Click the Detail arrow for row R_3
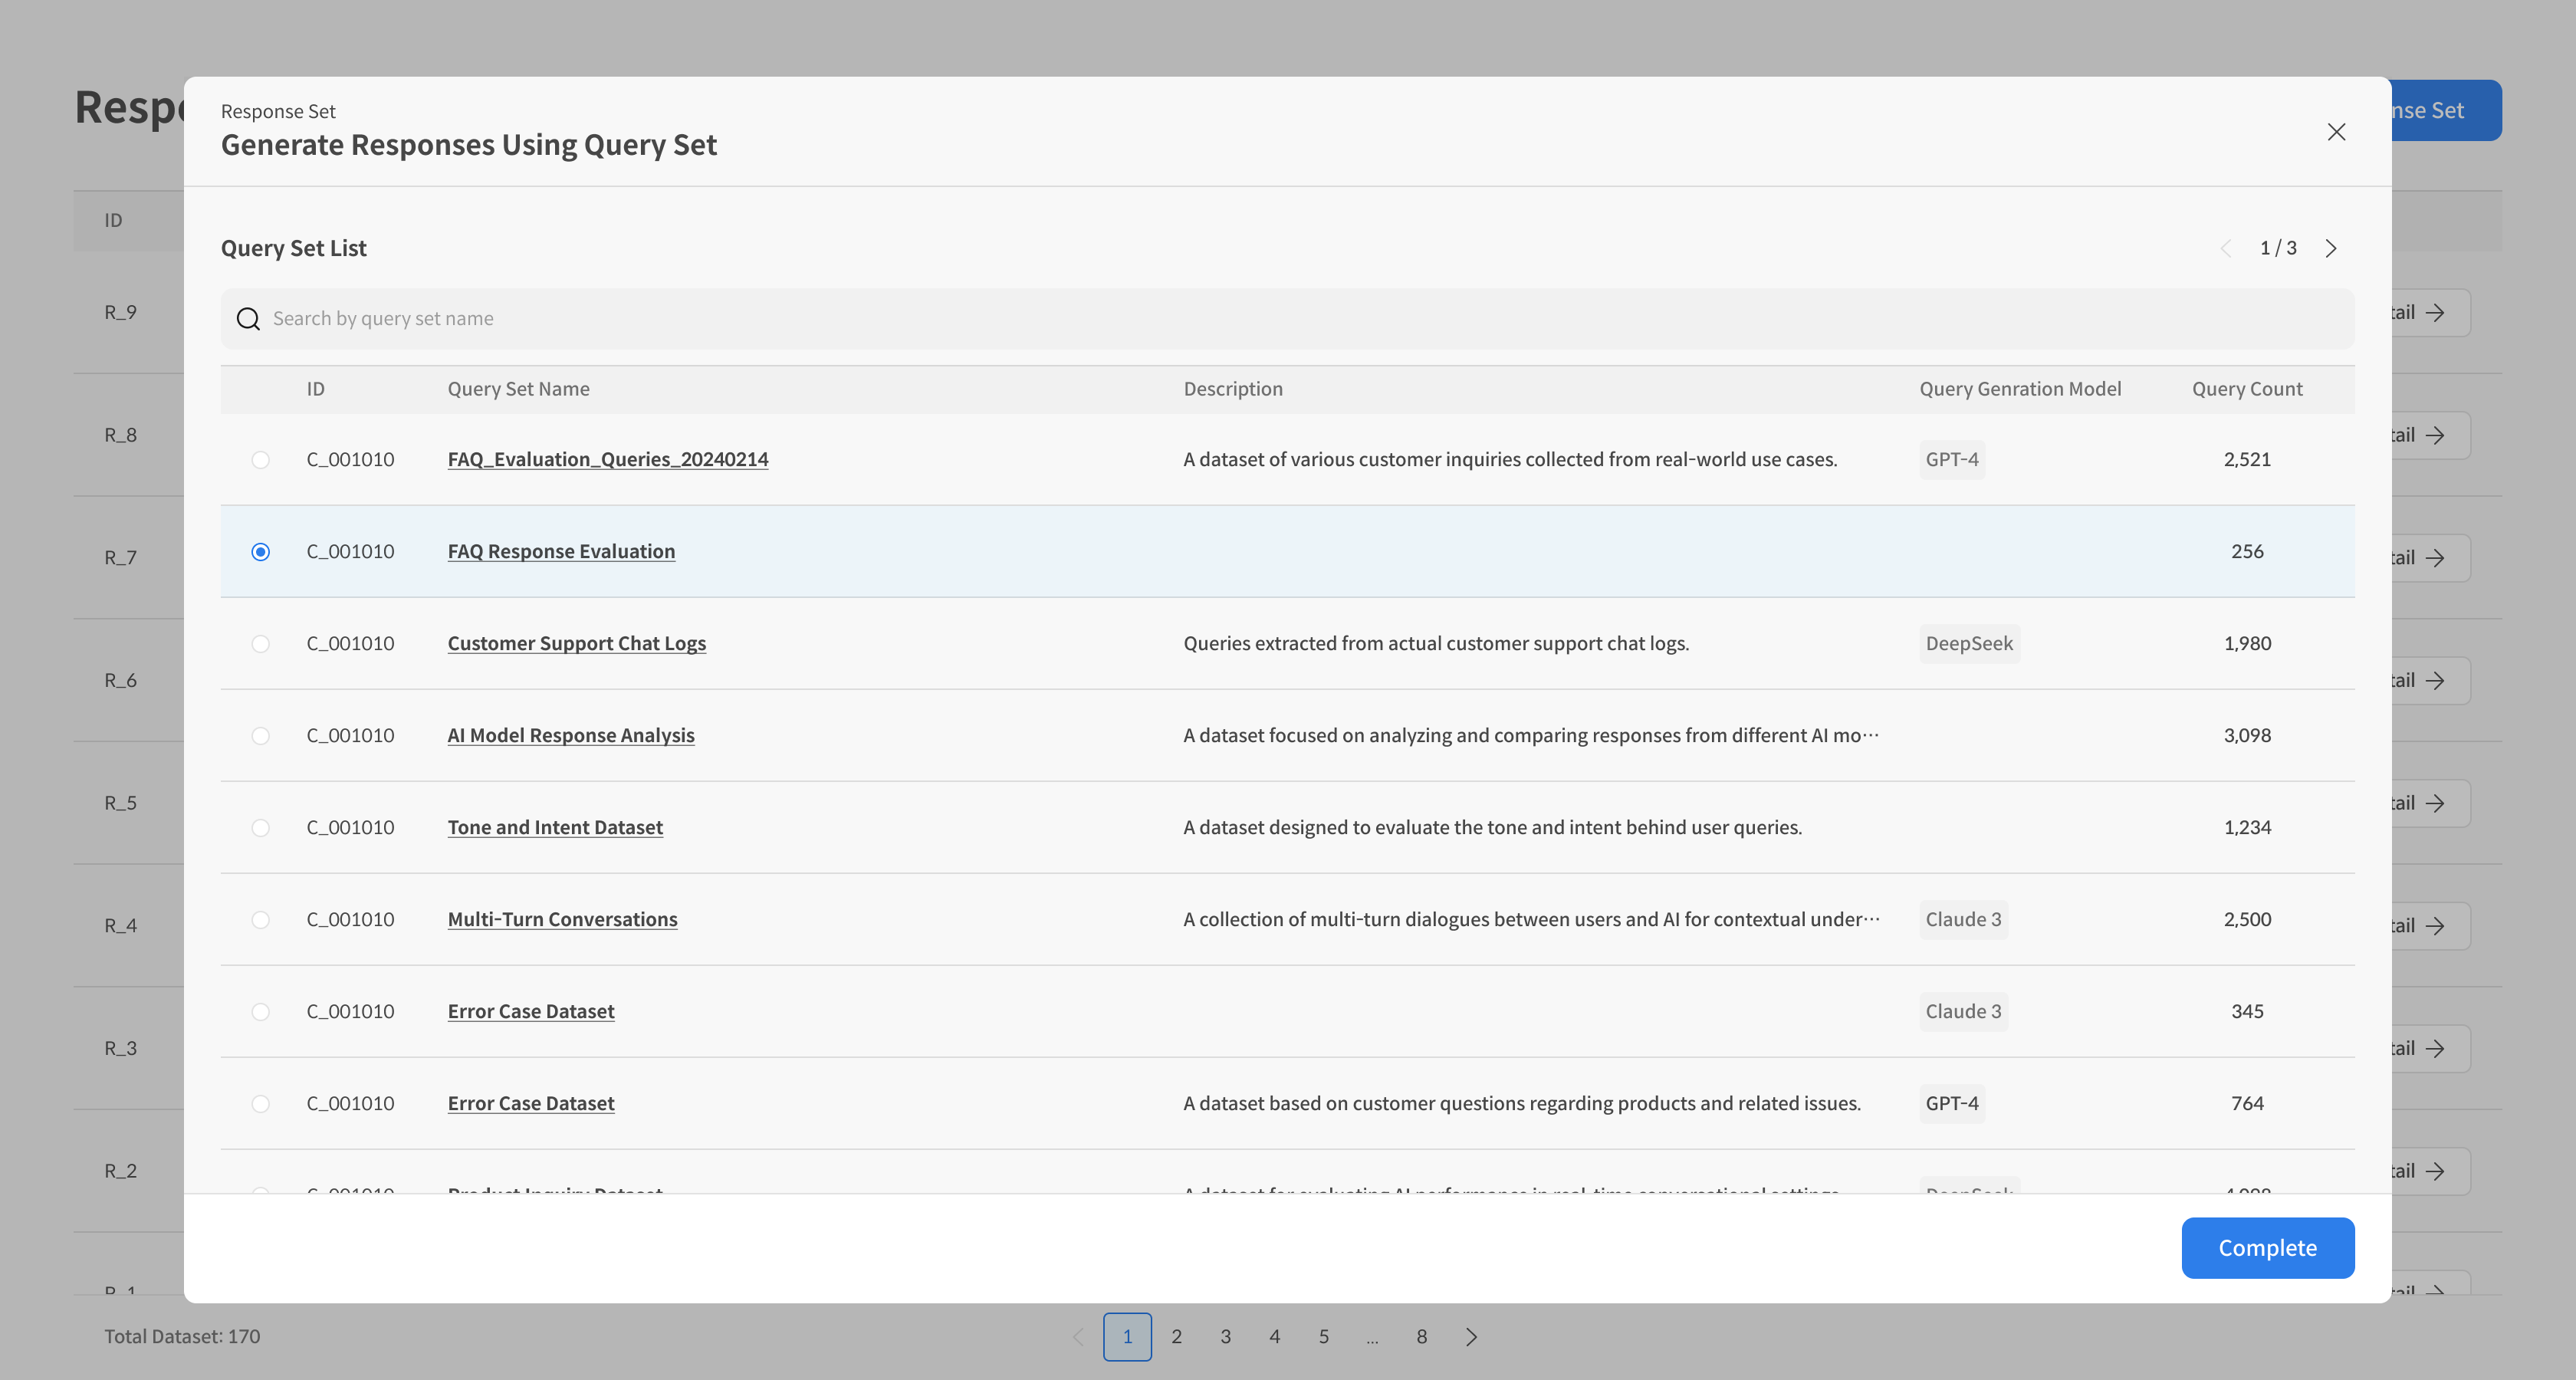 [2435, 1049]
